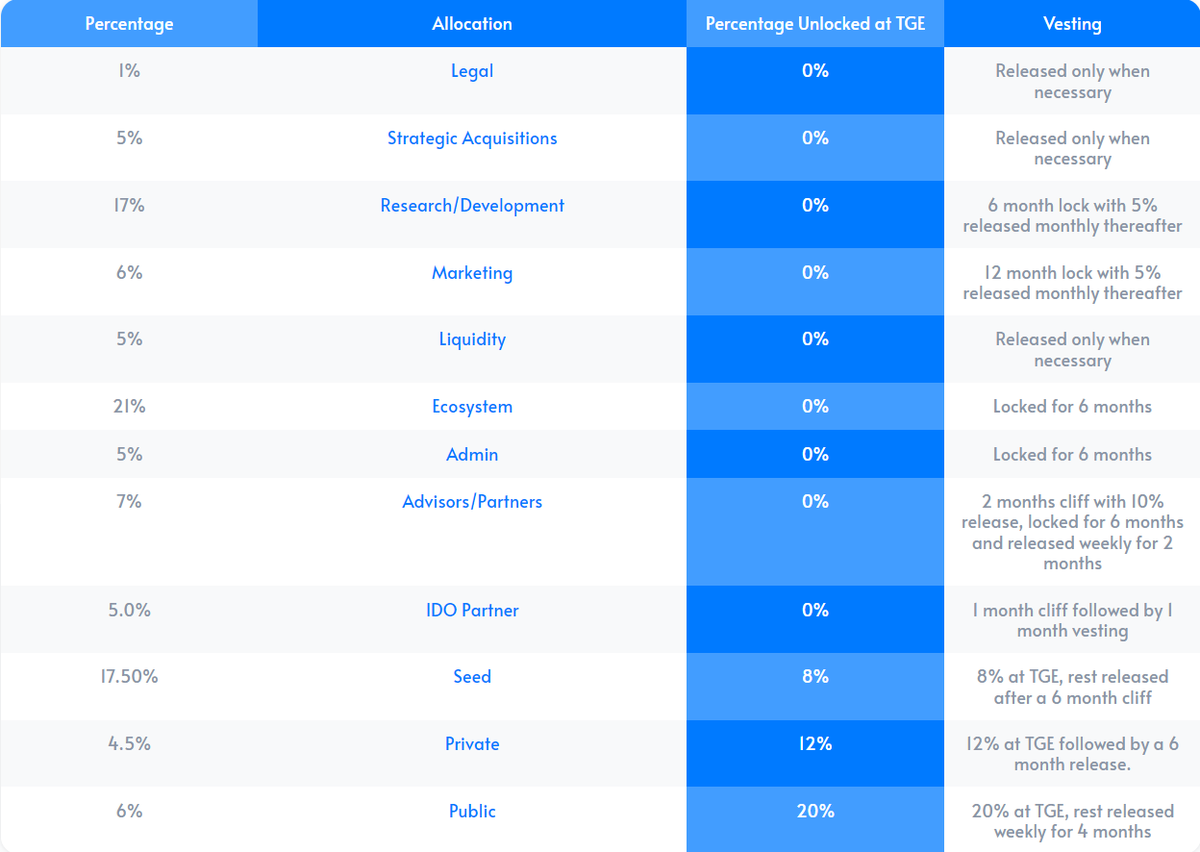Image resolution: width=1200 pixels, height=852 pixels.
Task: Select the Private allocation link
Action: 472,743
